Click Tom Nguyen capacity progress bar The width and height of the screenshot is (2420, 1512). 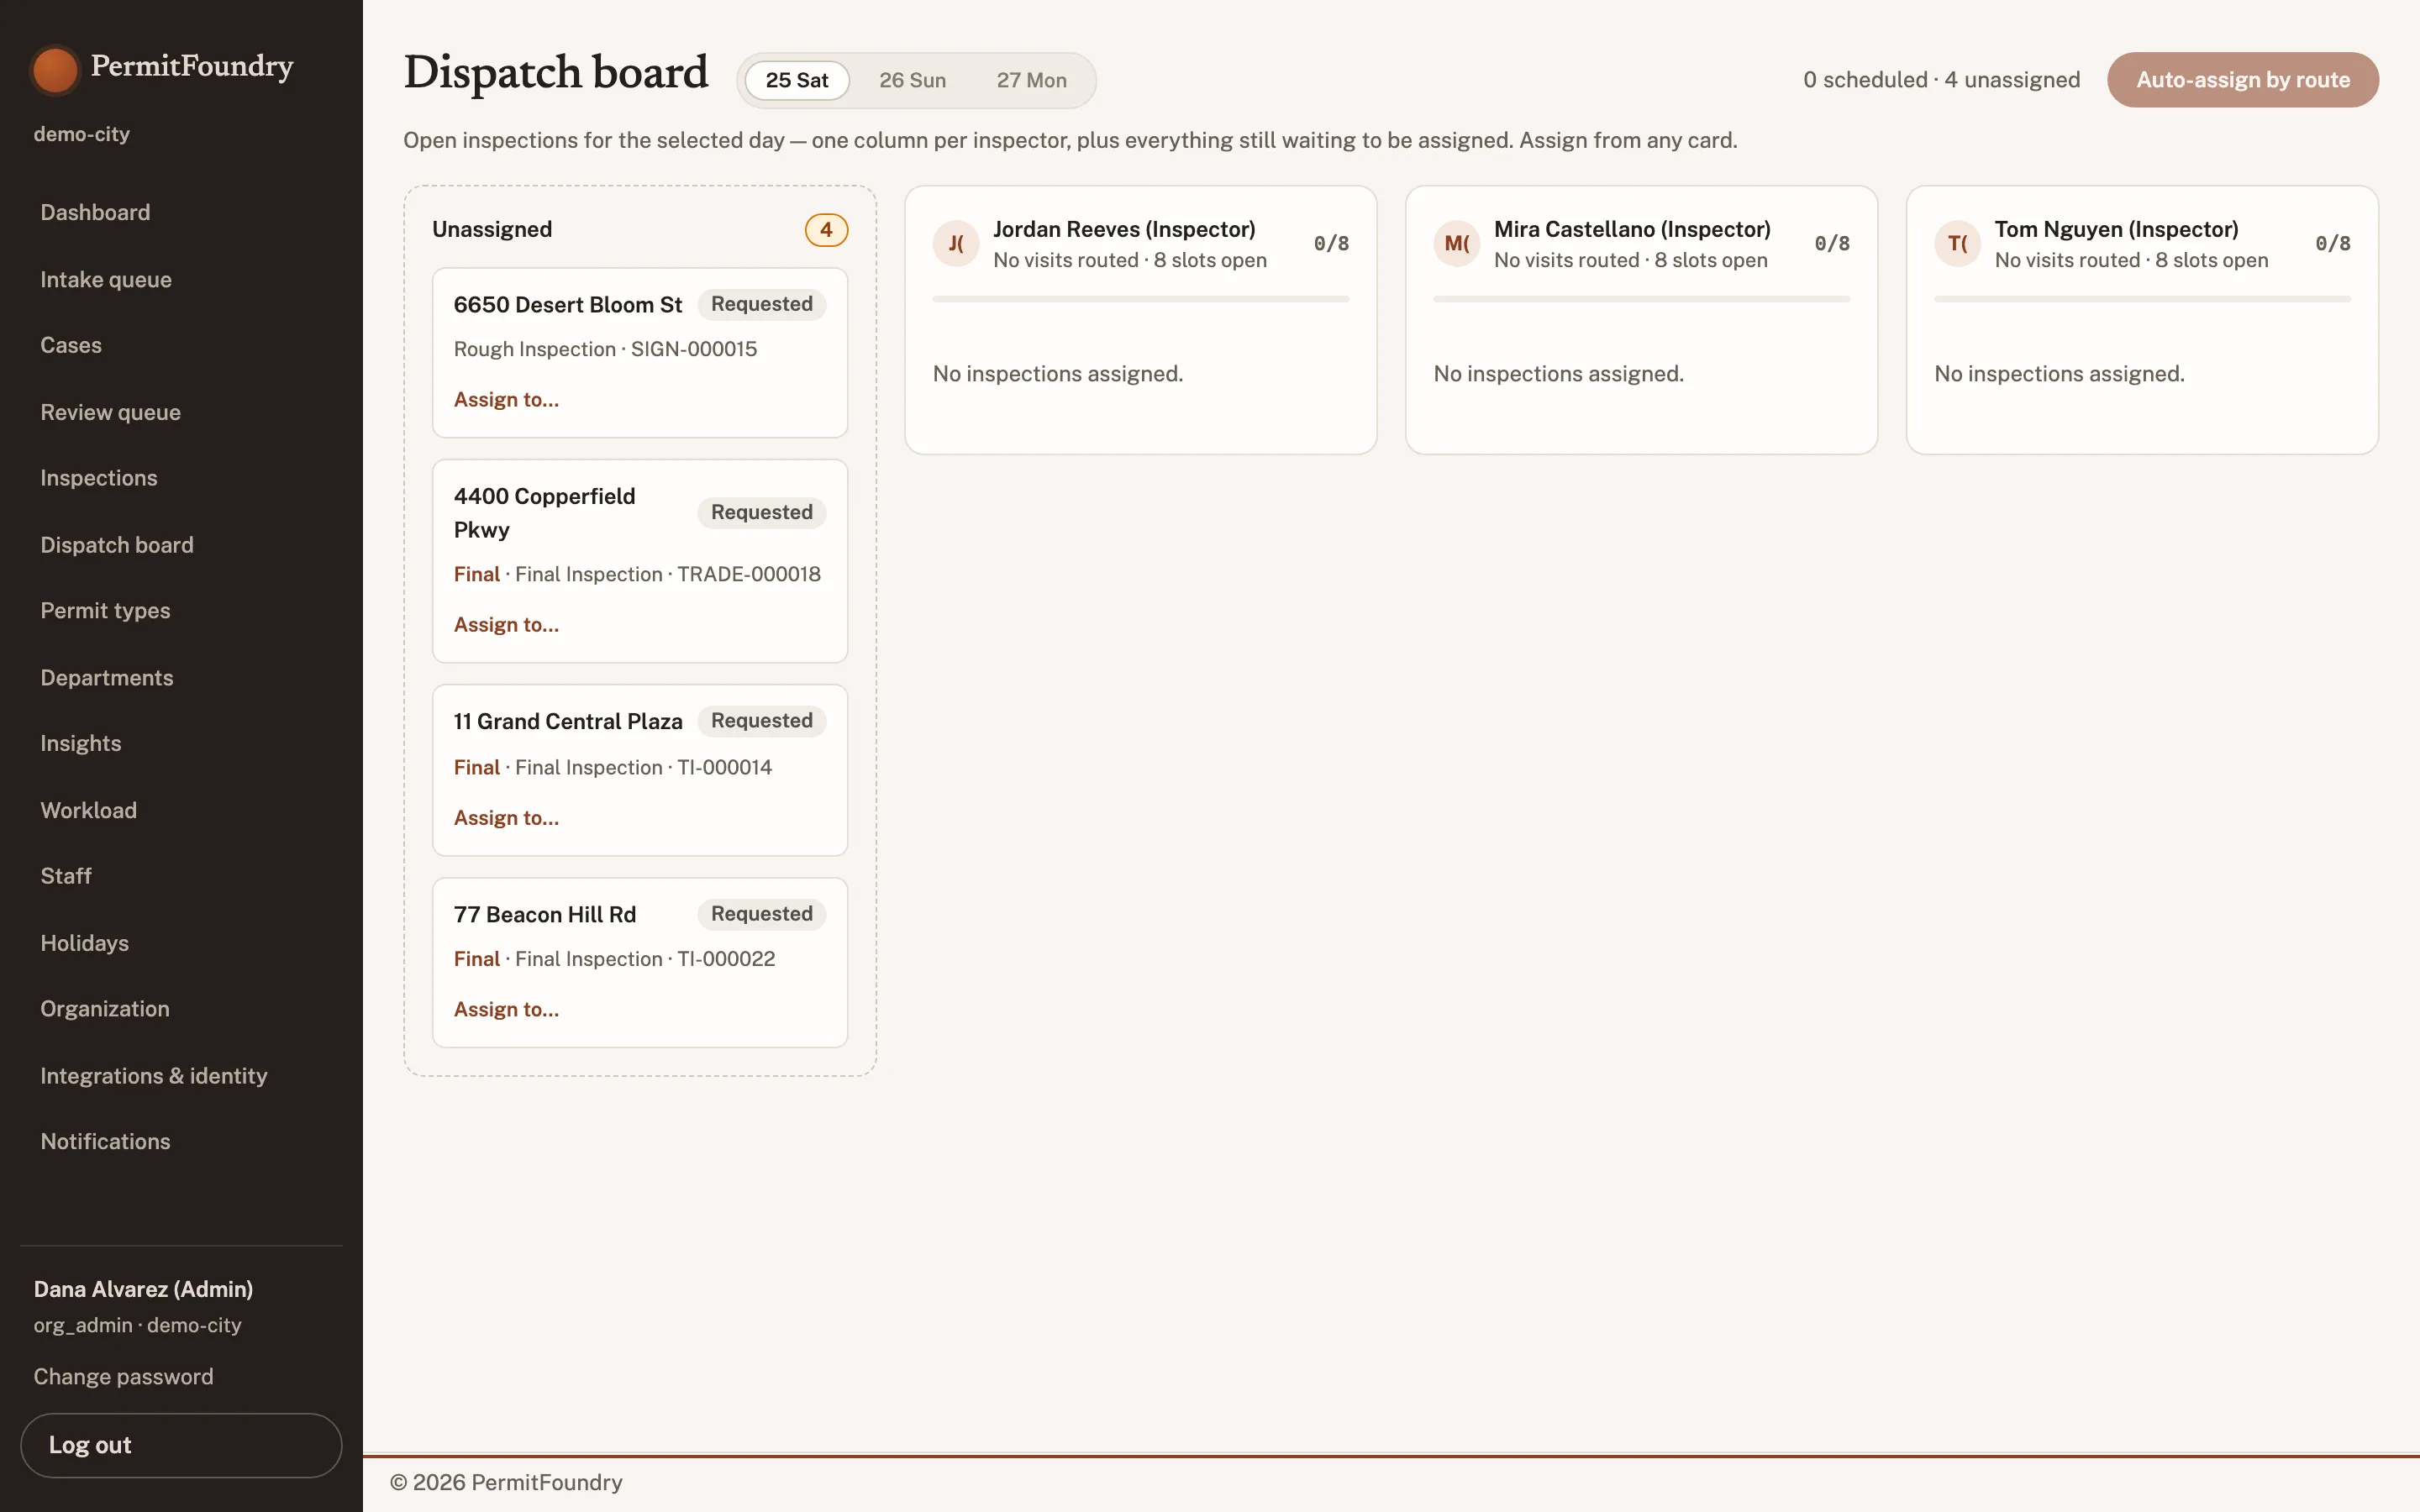tap(2143, 299)
